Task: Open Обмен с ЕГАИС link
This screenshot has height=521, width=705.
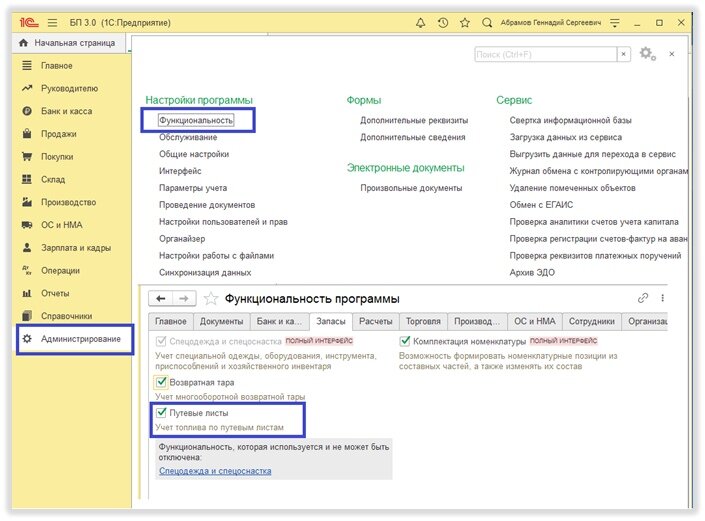Action: (541, 205)
